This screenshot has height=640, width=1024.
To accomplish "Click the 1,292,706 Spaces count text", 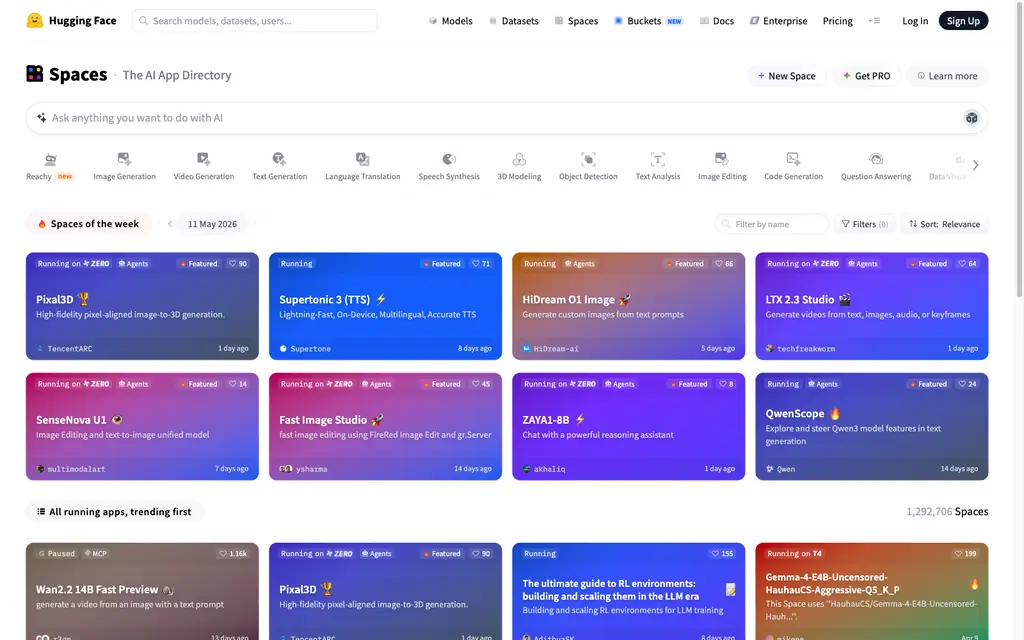I will pyautogui.click(x=947, y=511).
